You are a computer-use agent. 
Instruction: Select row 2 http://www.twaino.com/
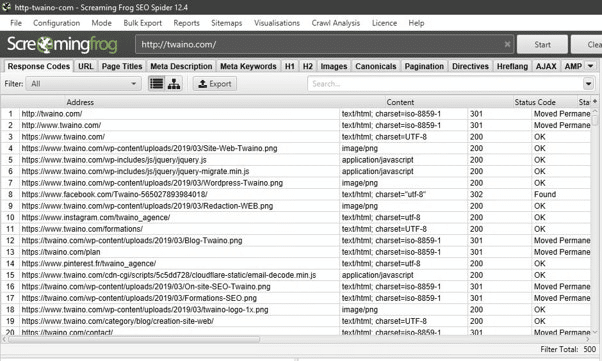(x=296, y=125)
